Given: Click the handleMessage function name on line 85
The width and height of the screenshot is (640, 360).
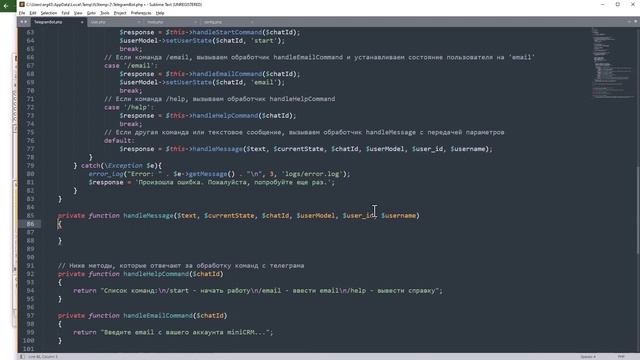Looking at the screenshot, I should tap(148, 216).
